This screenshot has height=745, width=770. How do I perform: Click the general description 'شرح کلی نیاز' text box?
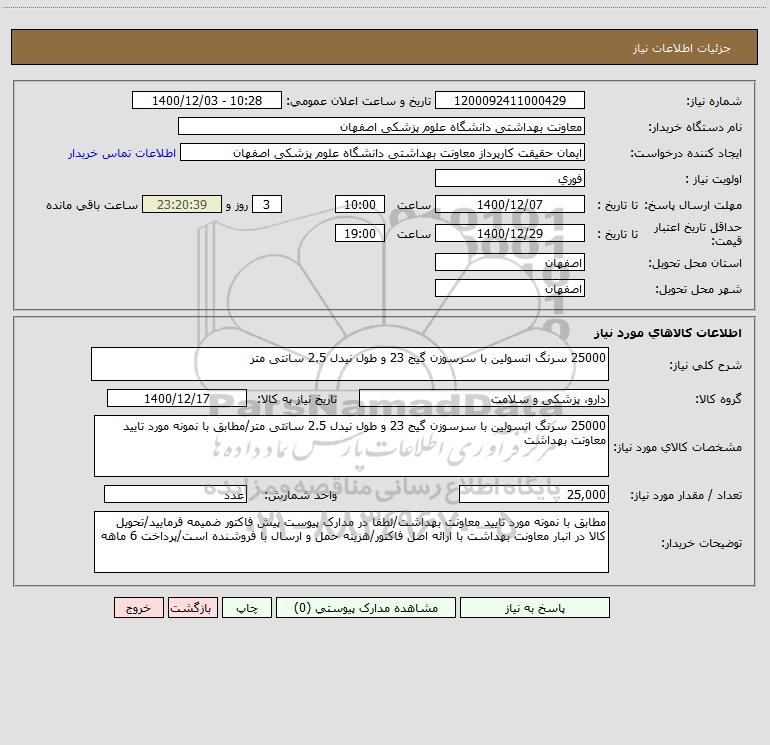[350, 364]
